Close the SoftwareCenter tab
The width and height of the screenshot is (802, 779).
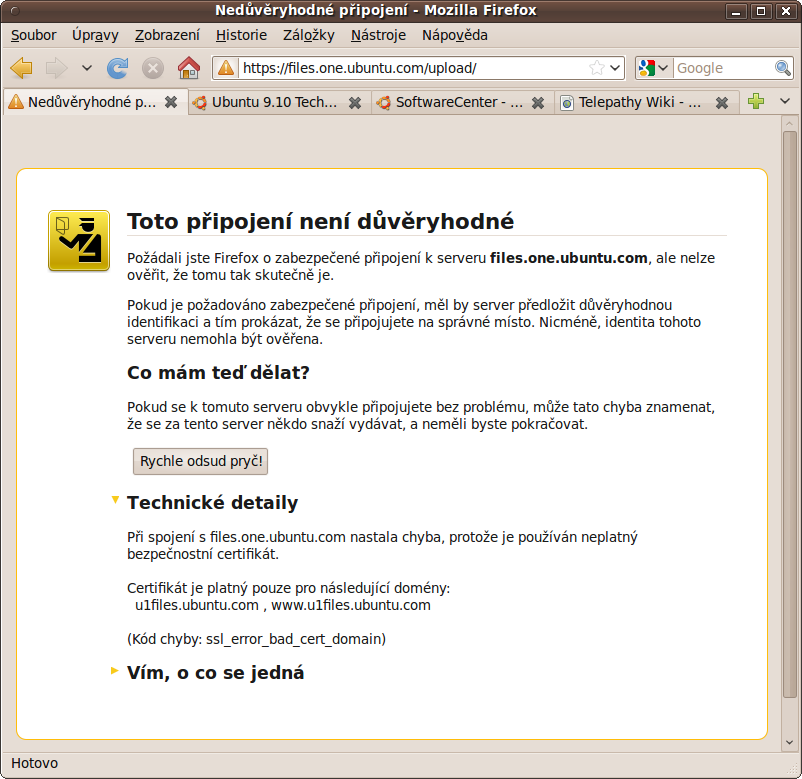coord(538,103)
